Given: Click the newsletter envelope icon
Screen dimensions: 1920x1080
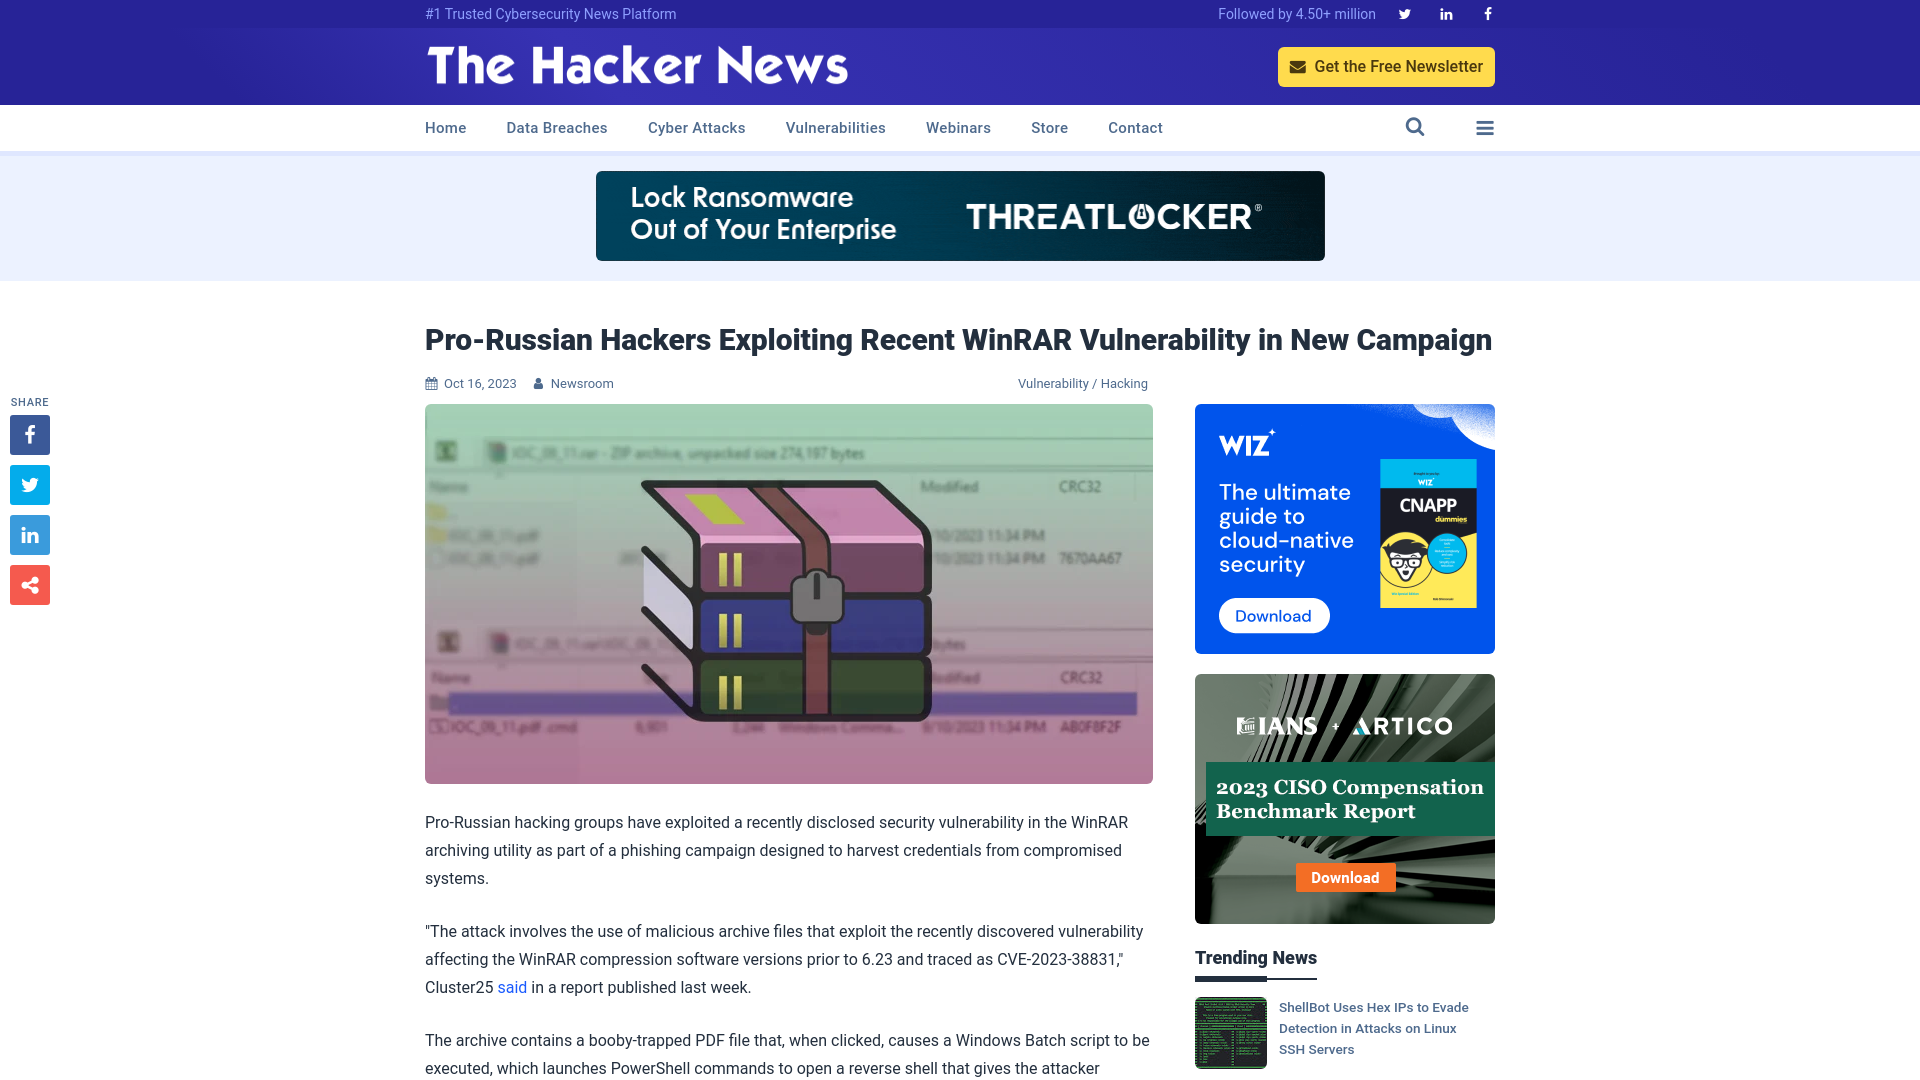Looking at the screenshot, I should click(1299, 66).
